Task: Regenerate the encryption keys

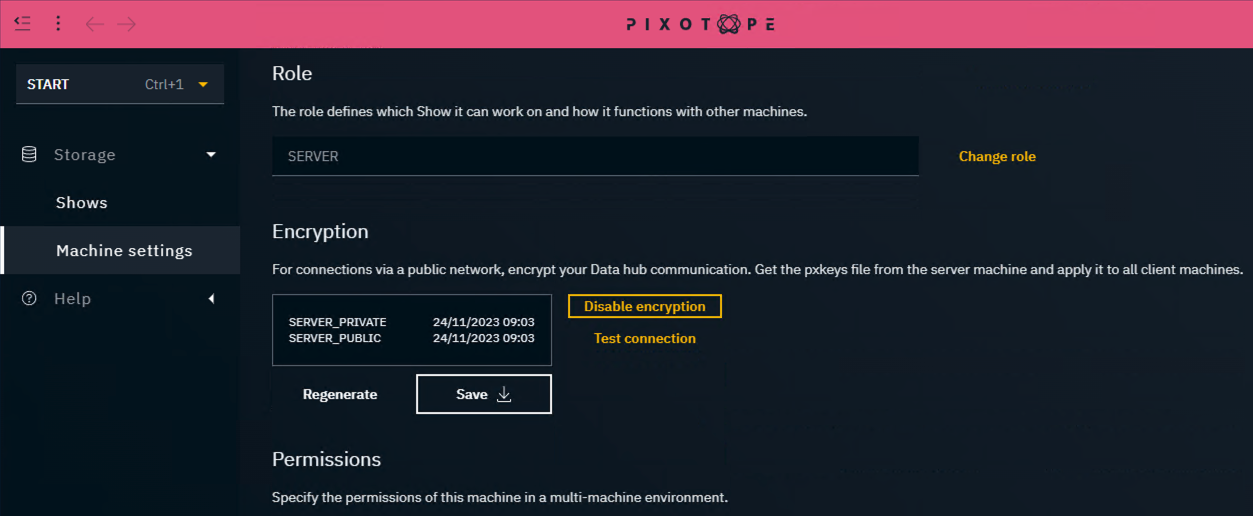Action: 340,395
